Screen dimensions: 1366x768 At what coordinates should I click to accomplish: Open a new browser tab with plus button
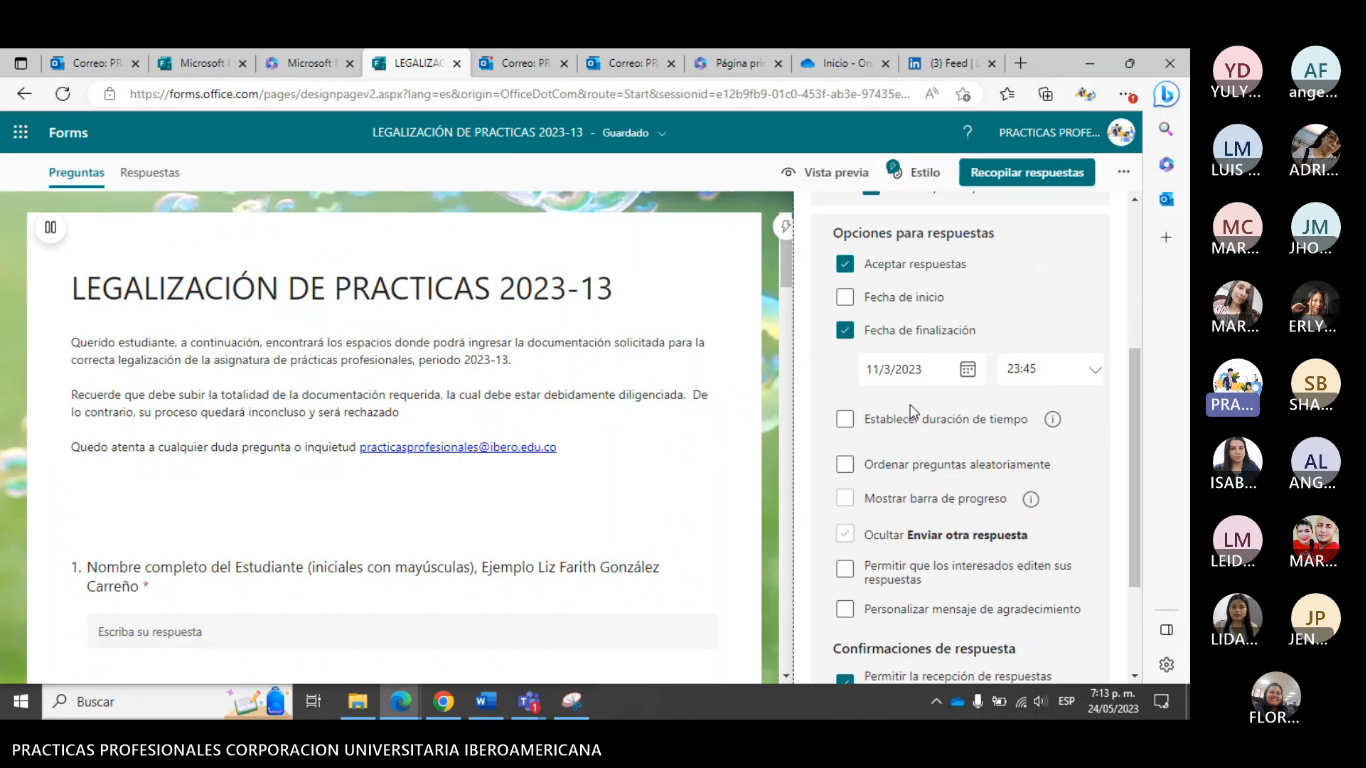click(x=1021, y=63)
